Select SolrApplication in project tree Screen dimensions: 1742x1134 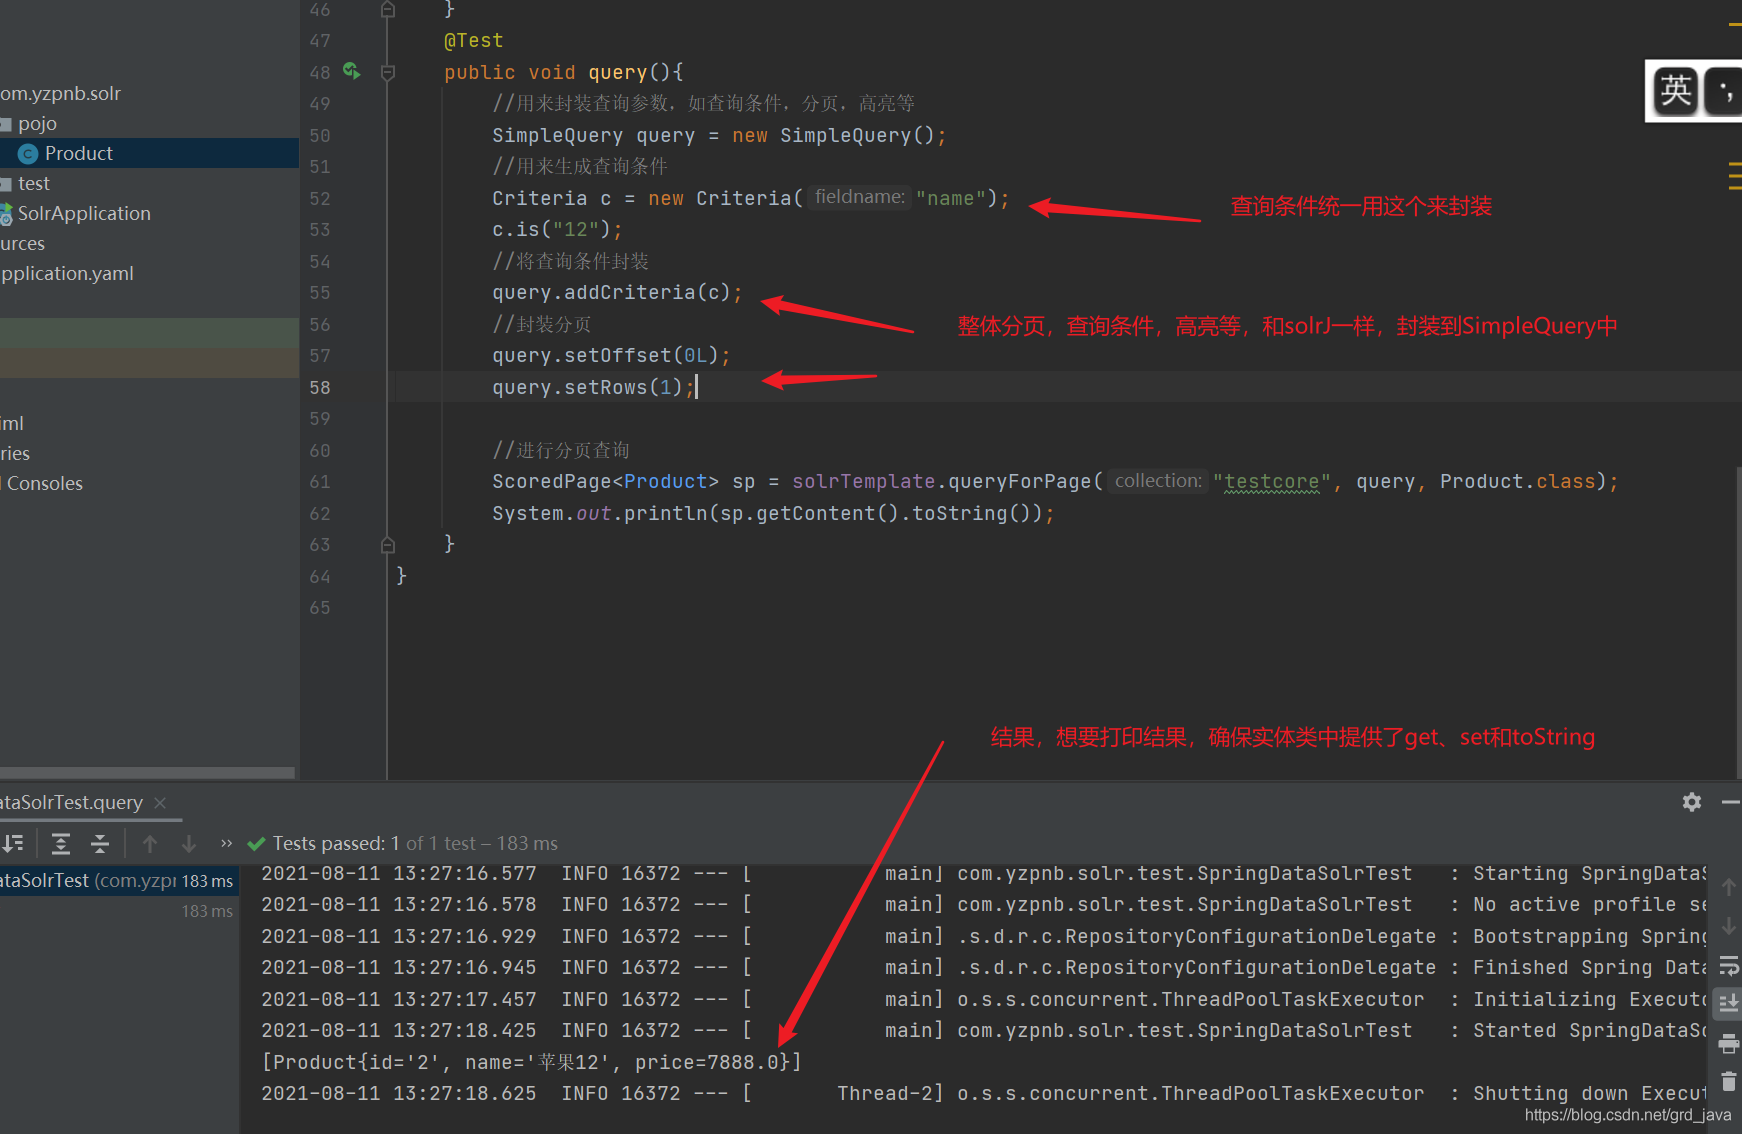click(84, 213)
